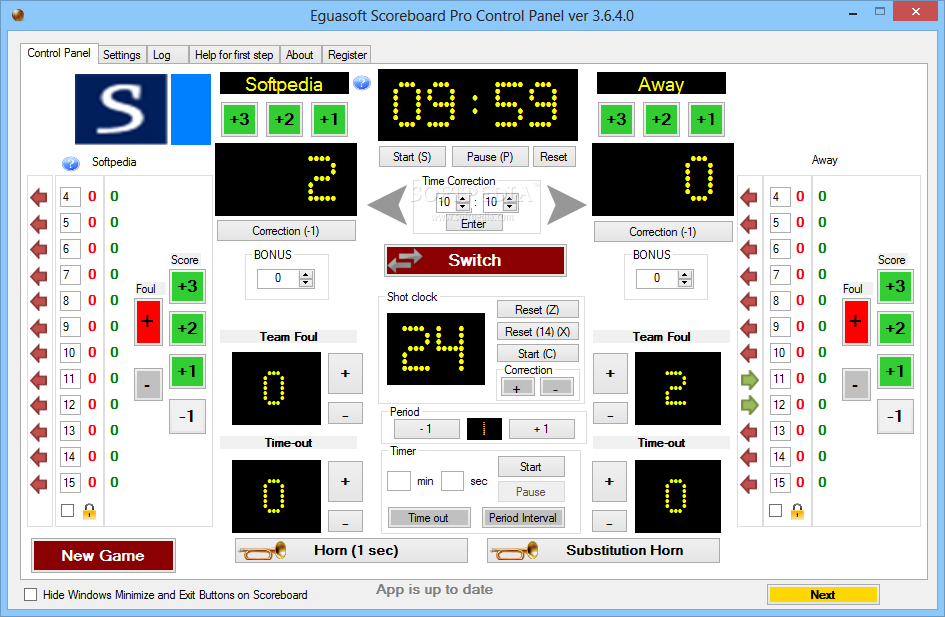Screen dimensions: 945x617
Task: Click Softpedia Correction (-1) button
Action: [286, 231]
